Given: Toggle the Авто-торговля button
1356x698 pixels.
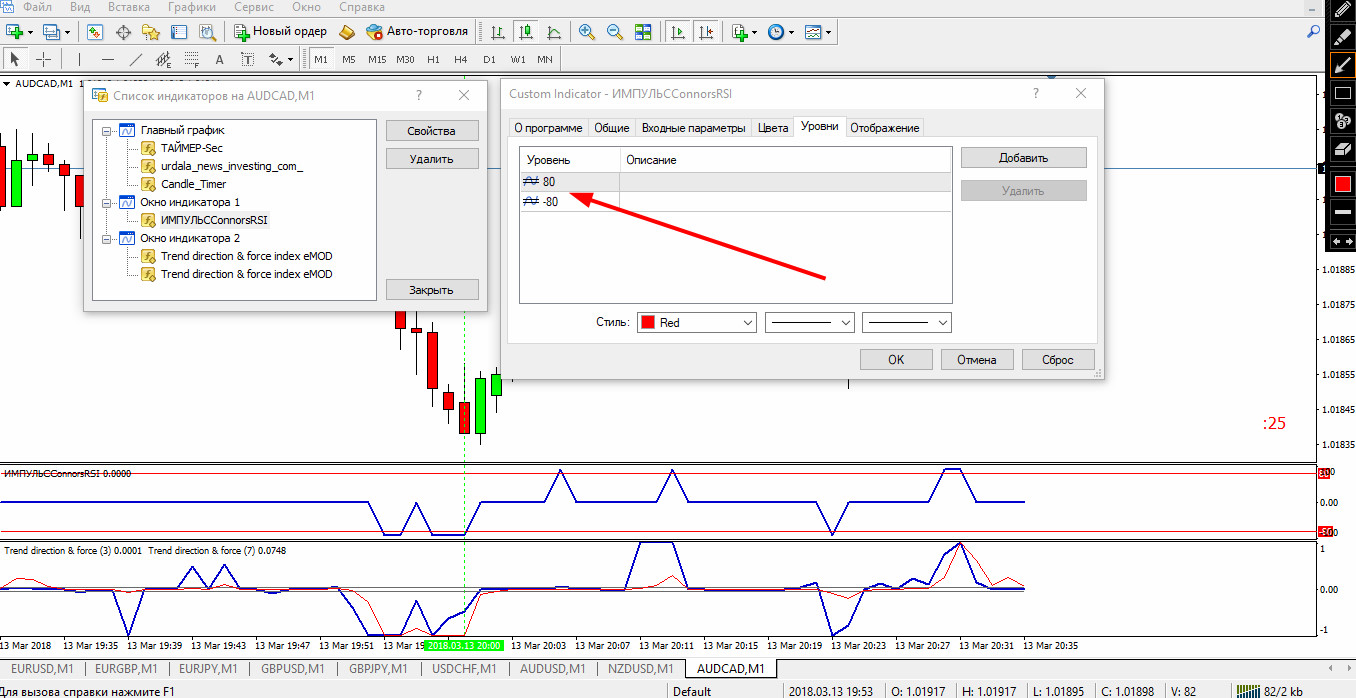Looking at the screenshot, I should click(417, 32).
